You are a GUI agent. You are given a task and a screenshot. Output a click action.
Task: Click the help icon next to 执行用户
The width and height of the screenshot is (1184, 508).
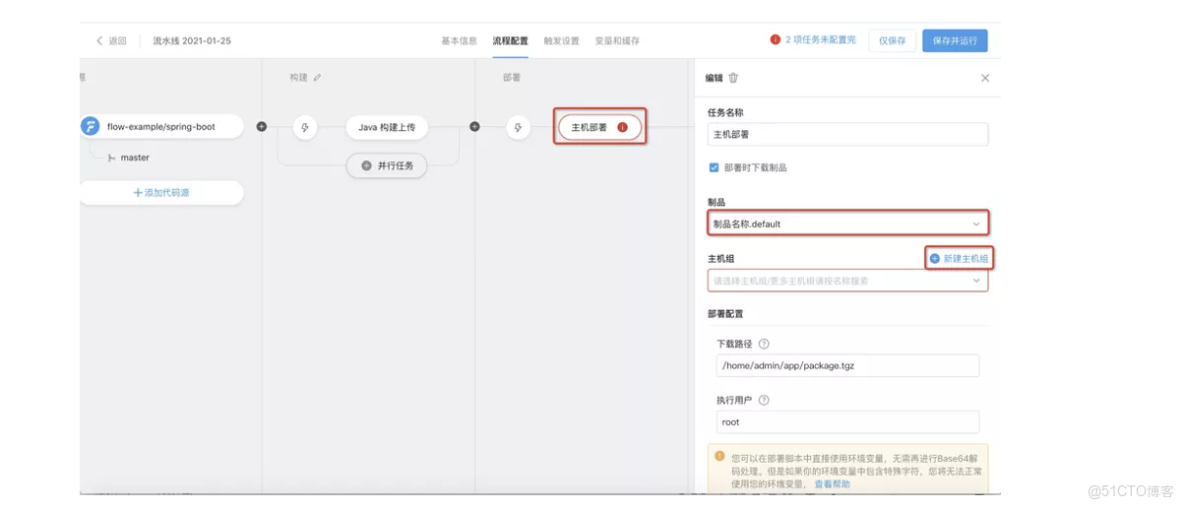coord(763,400)
